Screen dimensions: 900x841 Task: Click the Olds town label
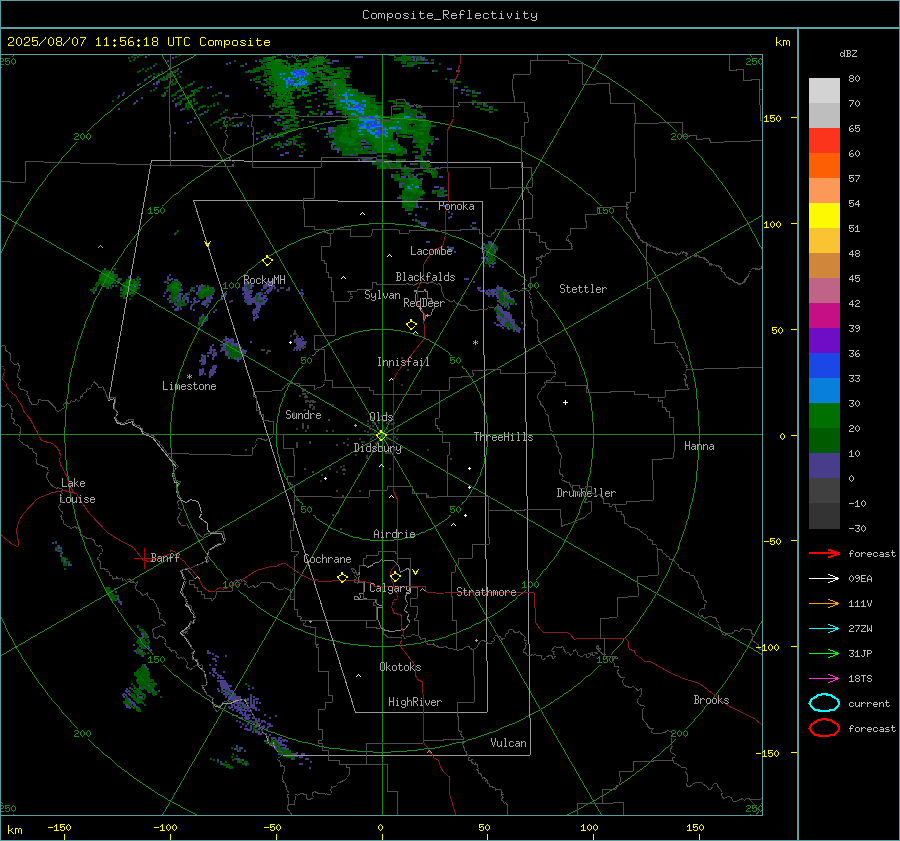pyautogui.click(x=381, y=417)
